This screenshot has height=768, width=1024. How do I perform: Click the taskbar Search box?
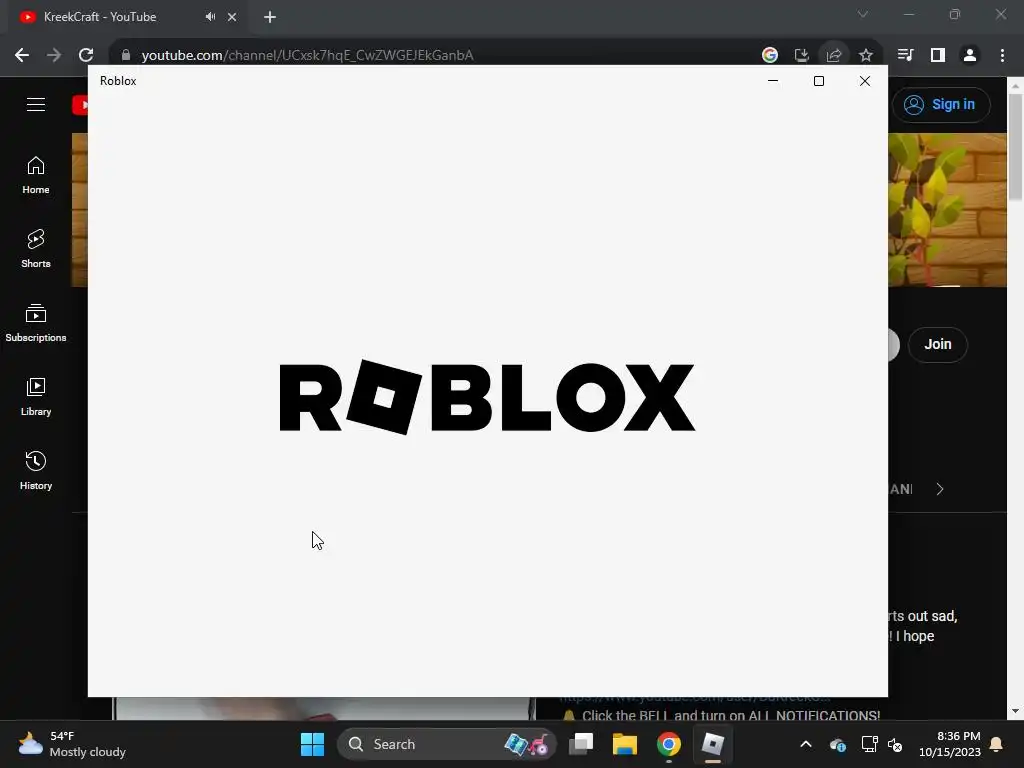coord(447,744)
